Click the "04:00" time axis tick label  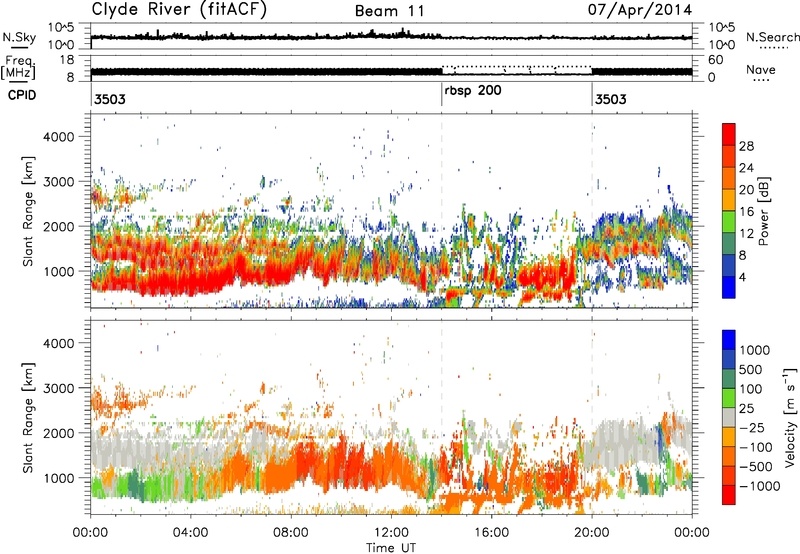click(x=190, y=533)
